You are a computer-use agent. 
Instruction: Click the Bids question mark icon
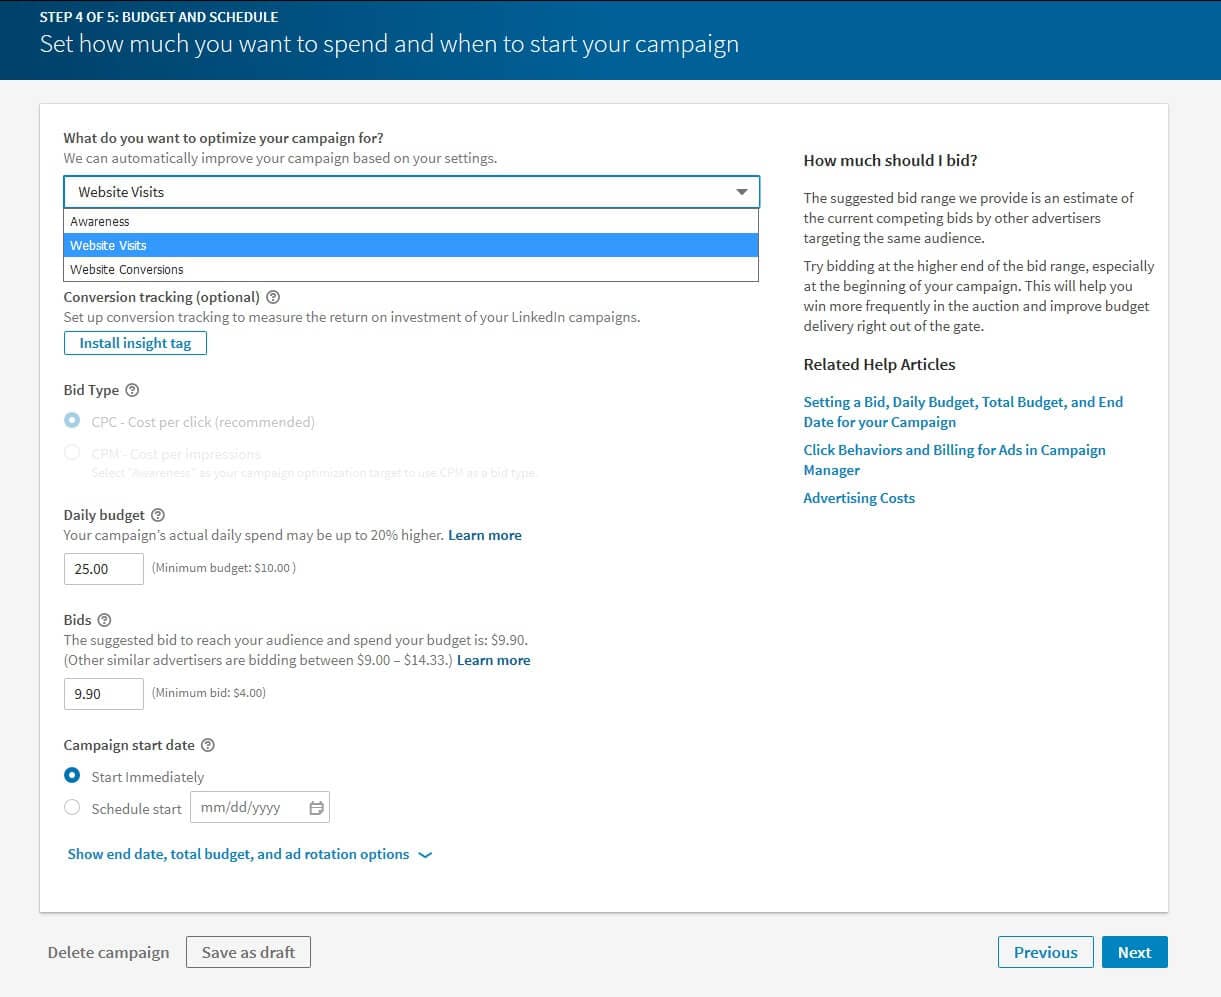[105, 619]
